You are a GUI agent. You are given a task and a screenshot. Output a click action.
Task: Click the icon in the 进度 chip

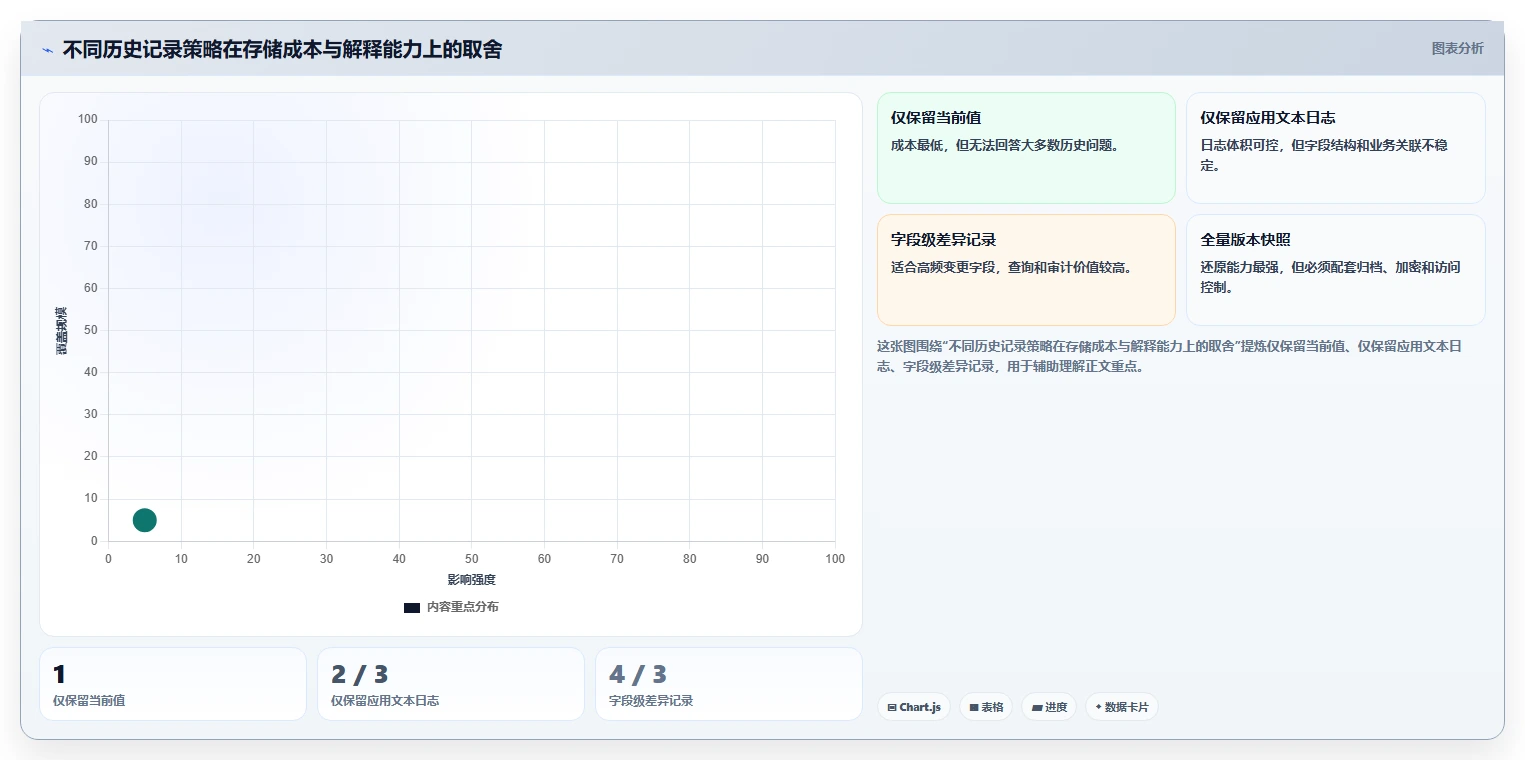[1037, 707]
